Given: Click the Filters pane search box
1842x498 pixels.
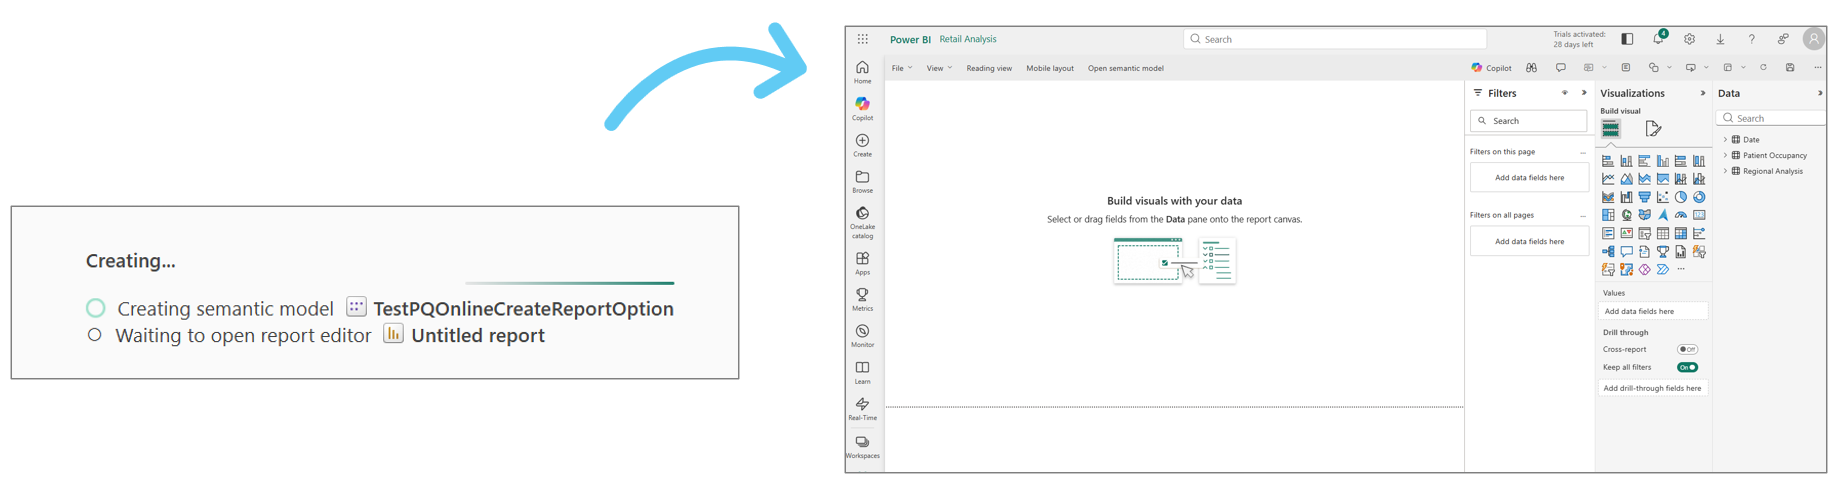Looking at the screenshot, I should tap(1529, 121).
